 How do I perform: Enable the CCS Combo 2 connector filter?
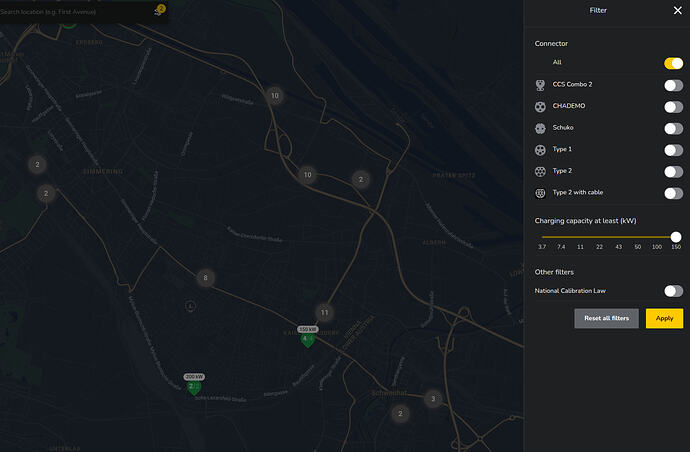pyautogui.click(x=673, y=85)
